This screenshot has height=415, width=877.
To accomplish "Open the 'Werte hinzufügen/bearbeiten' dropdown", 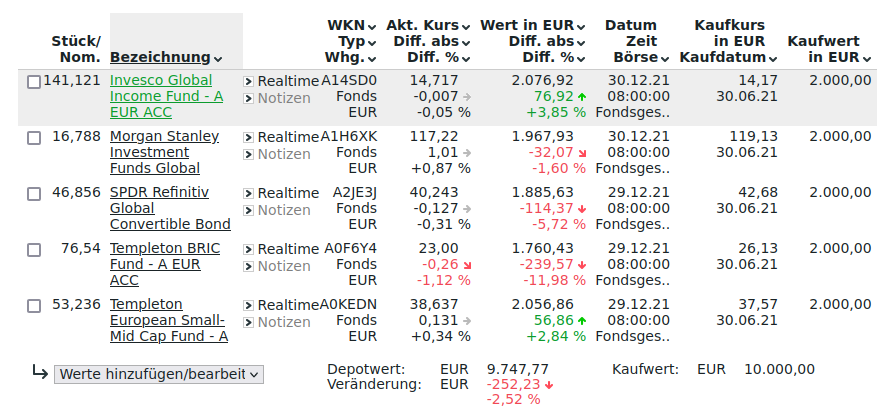I will [159, 374].
